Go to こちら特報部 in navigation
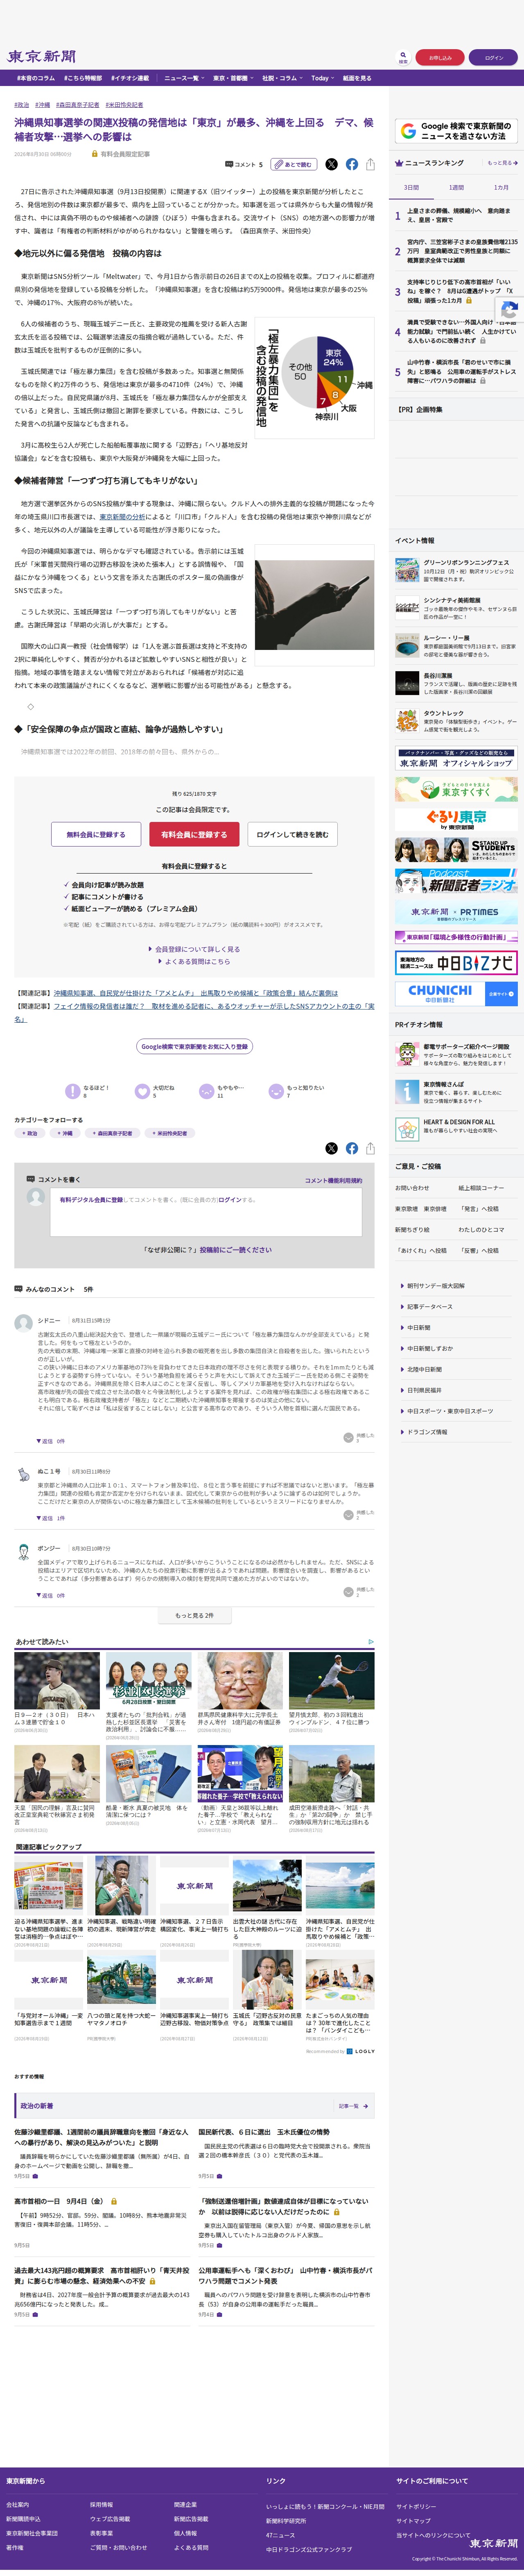This screenshot has width=524, height=2576. [83, 78]
